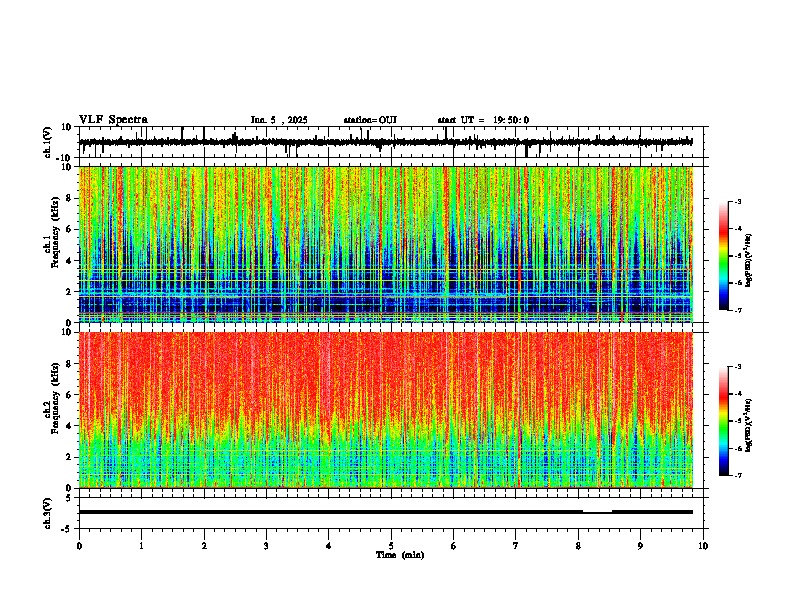Click the 'ch.1(V)' waveform axis label

click(x=48, y=142)
